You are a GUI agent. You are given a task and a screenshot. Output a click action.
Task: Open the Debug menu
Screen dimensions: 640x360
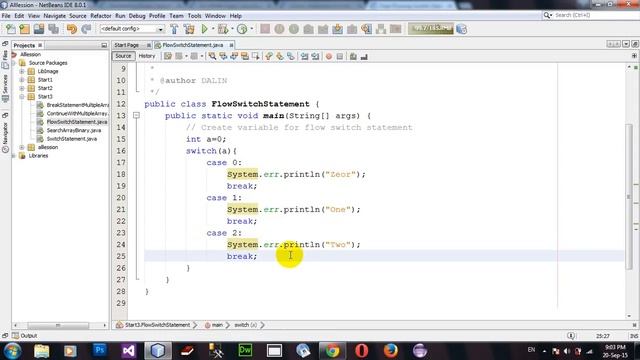(x=137, y=16)
